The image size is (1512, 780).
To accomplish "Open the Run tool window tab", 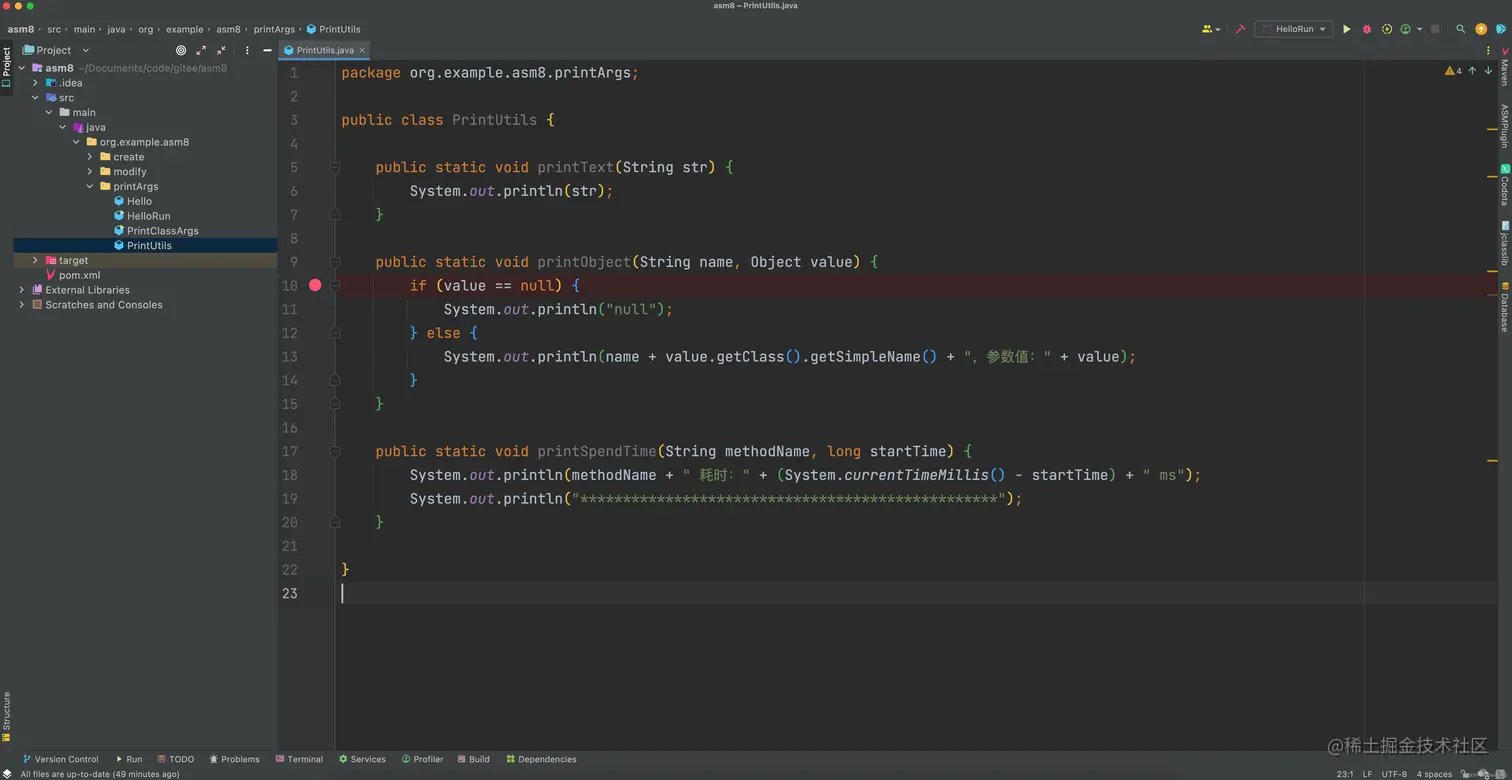I will point(129,759).
